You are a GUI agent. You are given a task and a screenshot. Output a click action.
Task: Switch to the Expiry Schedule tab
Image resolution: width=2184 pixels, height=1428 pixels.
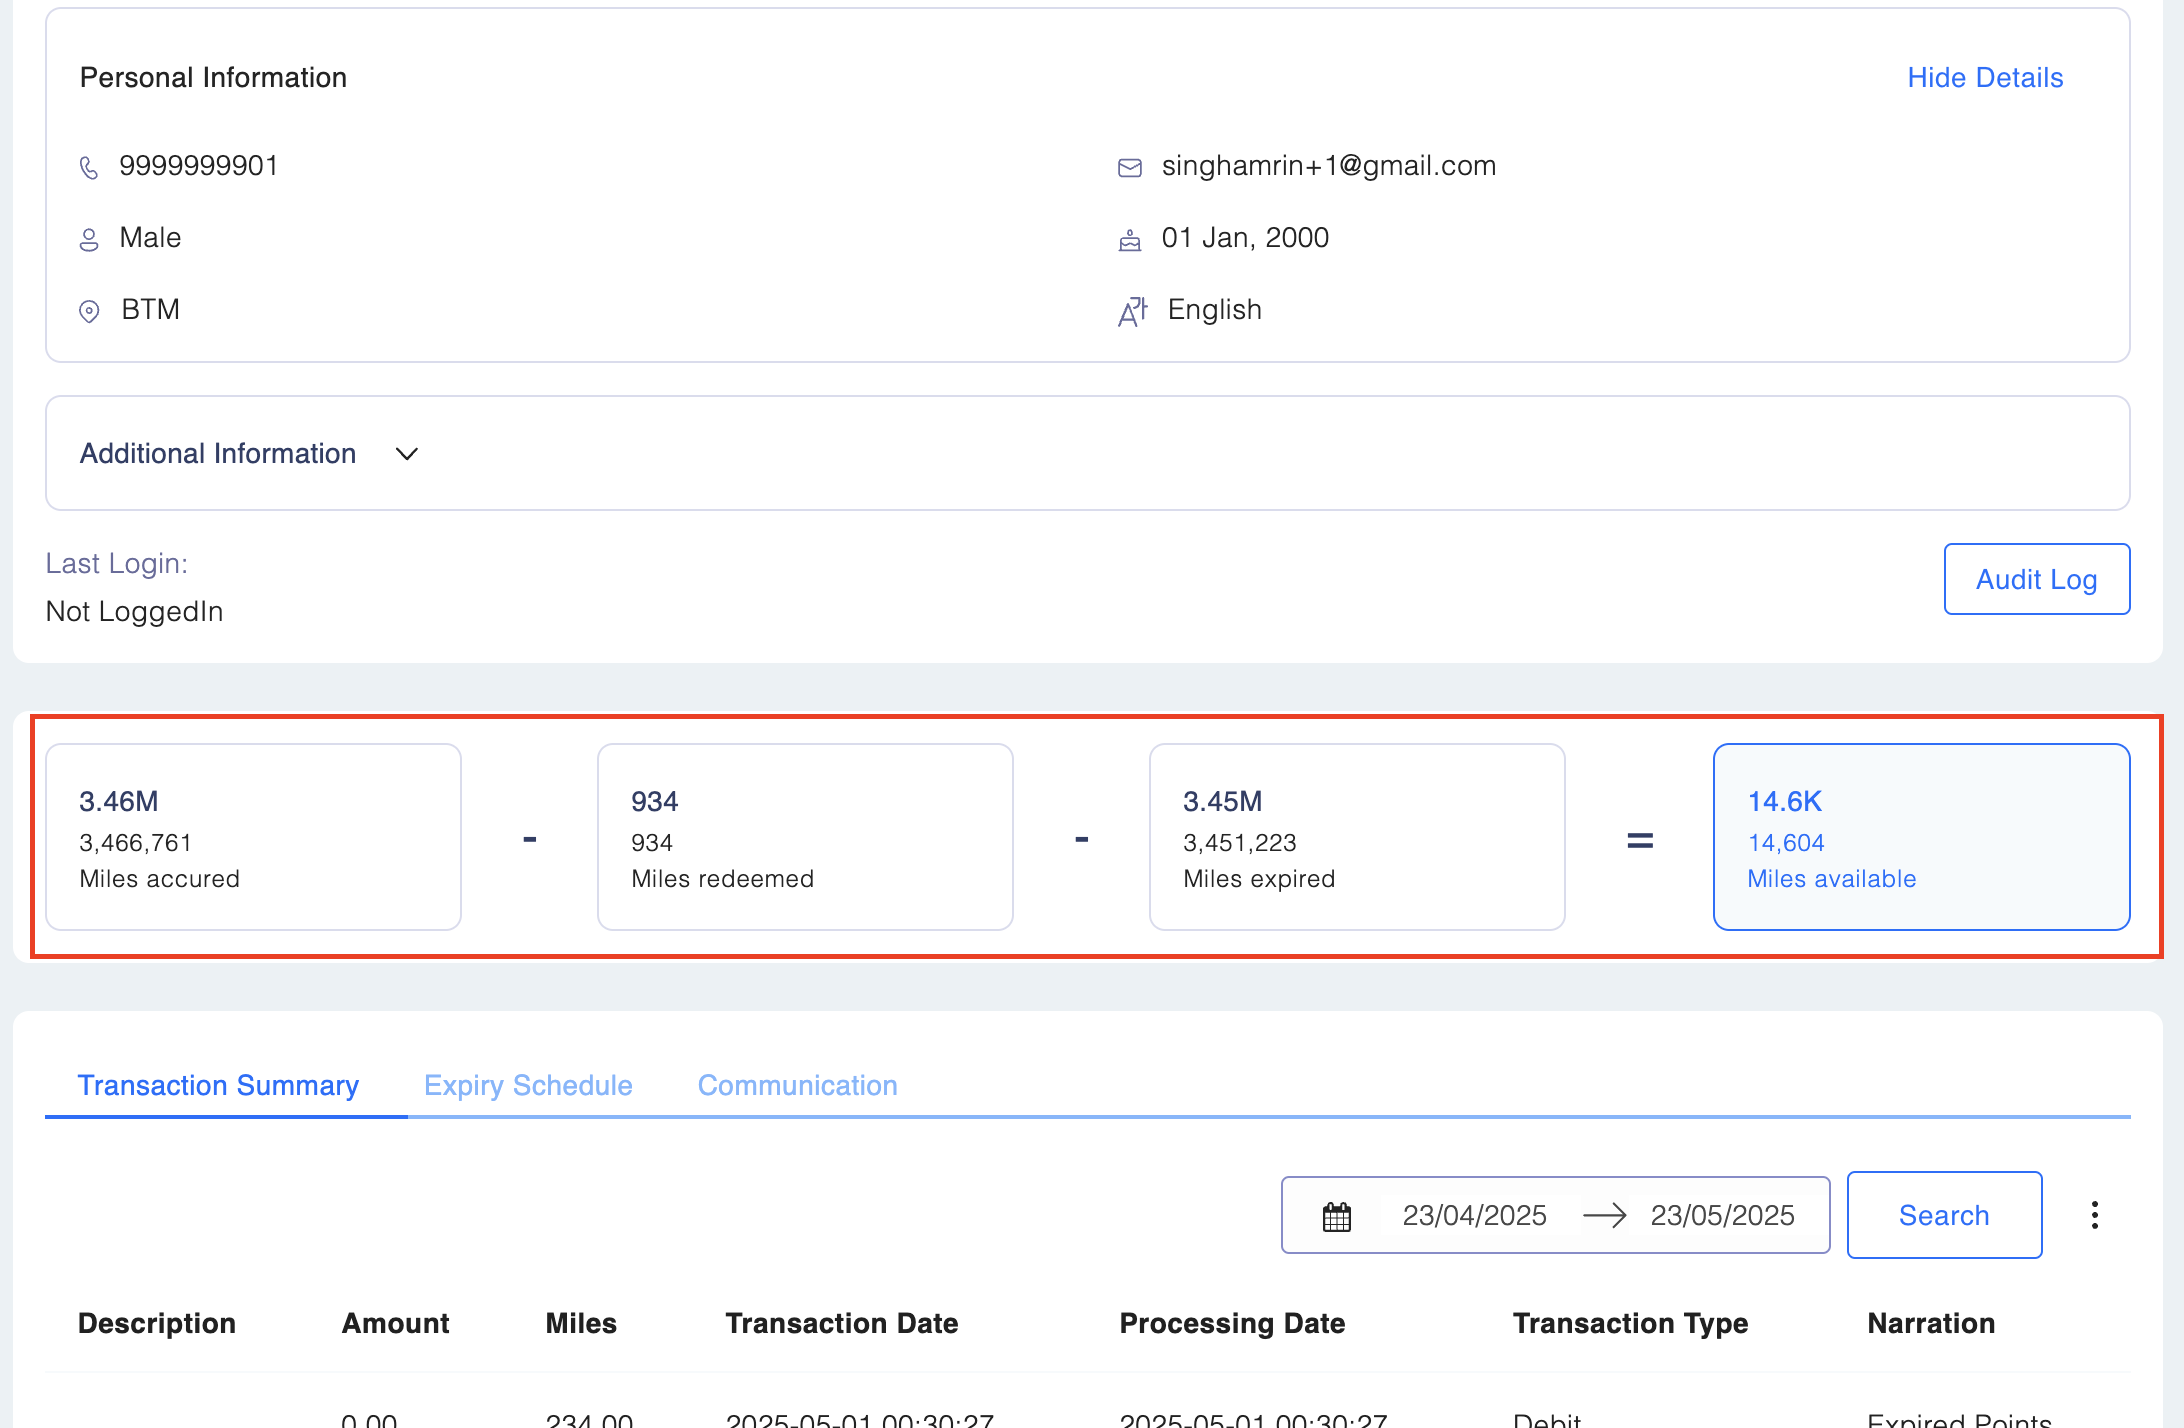(x=528, y=1085)
